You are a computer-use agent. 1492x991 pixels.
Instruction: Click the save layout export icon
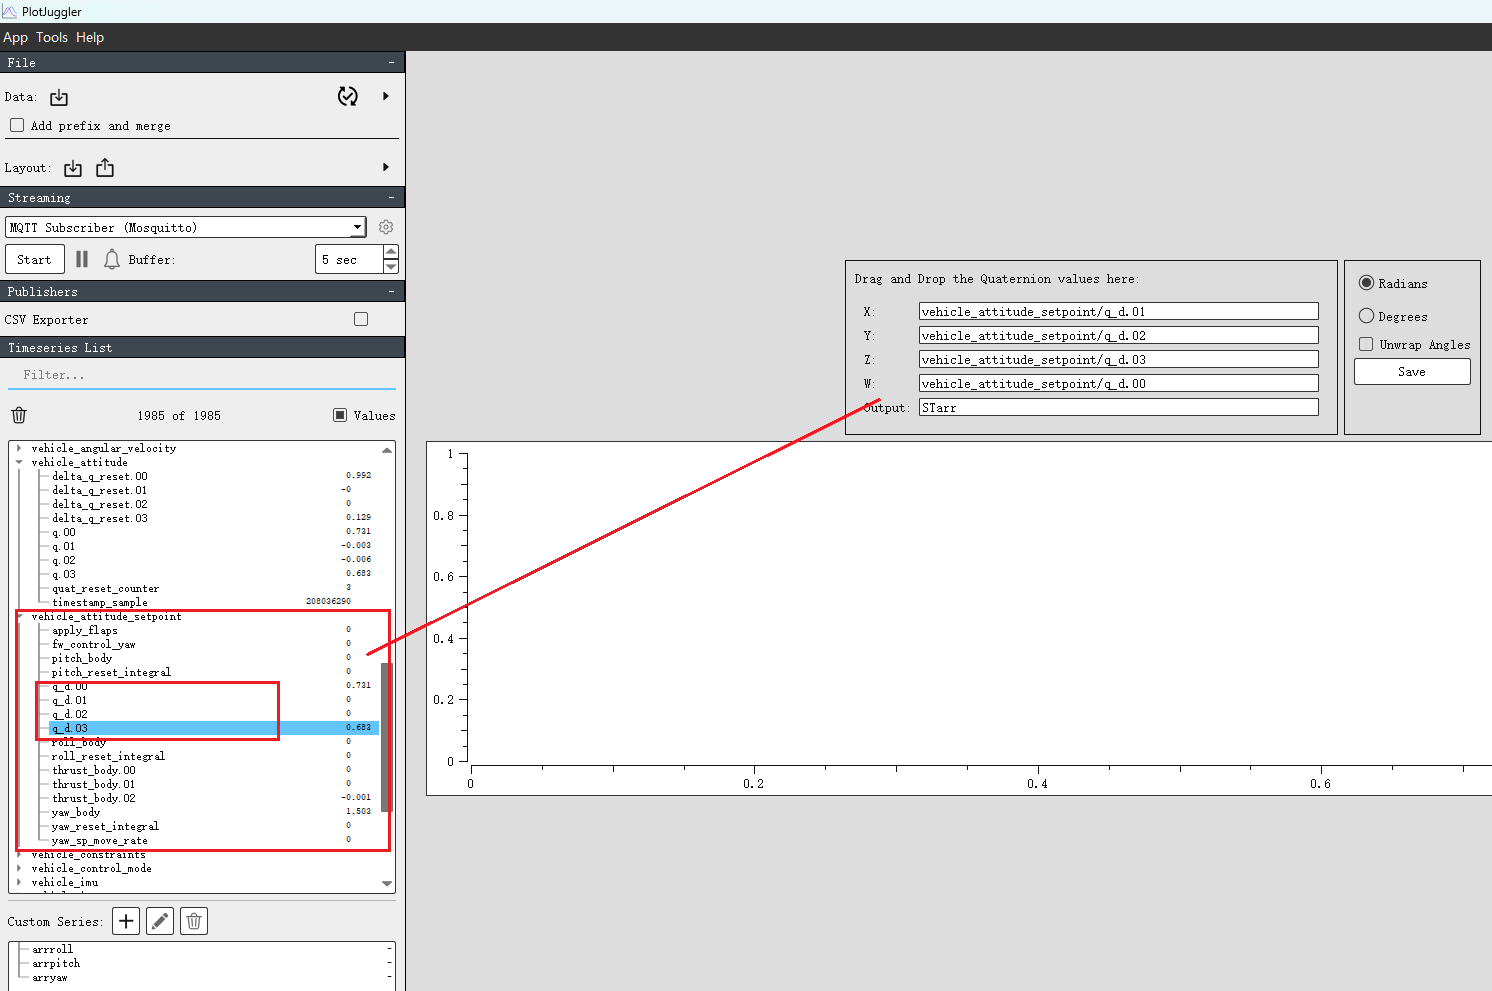pos(105,168)
